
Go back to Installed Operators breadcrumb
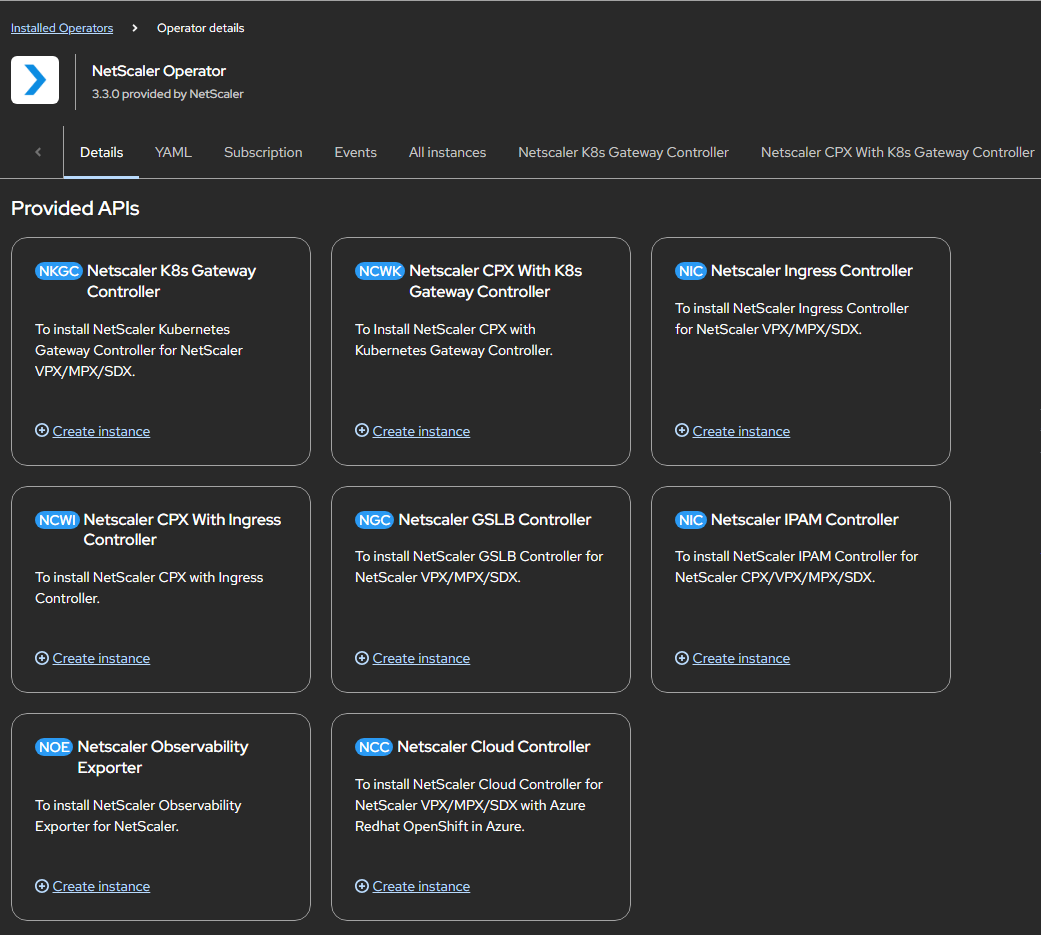62,28
